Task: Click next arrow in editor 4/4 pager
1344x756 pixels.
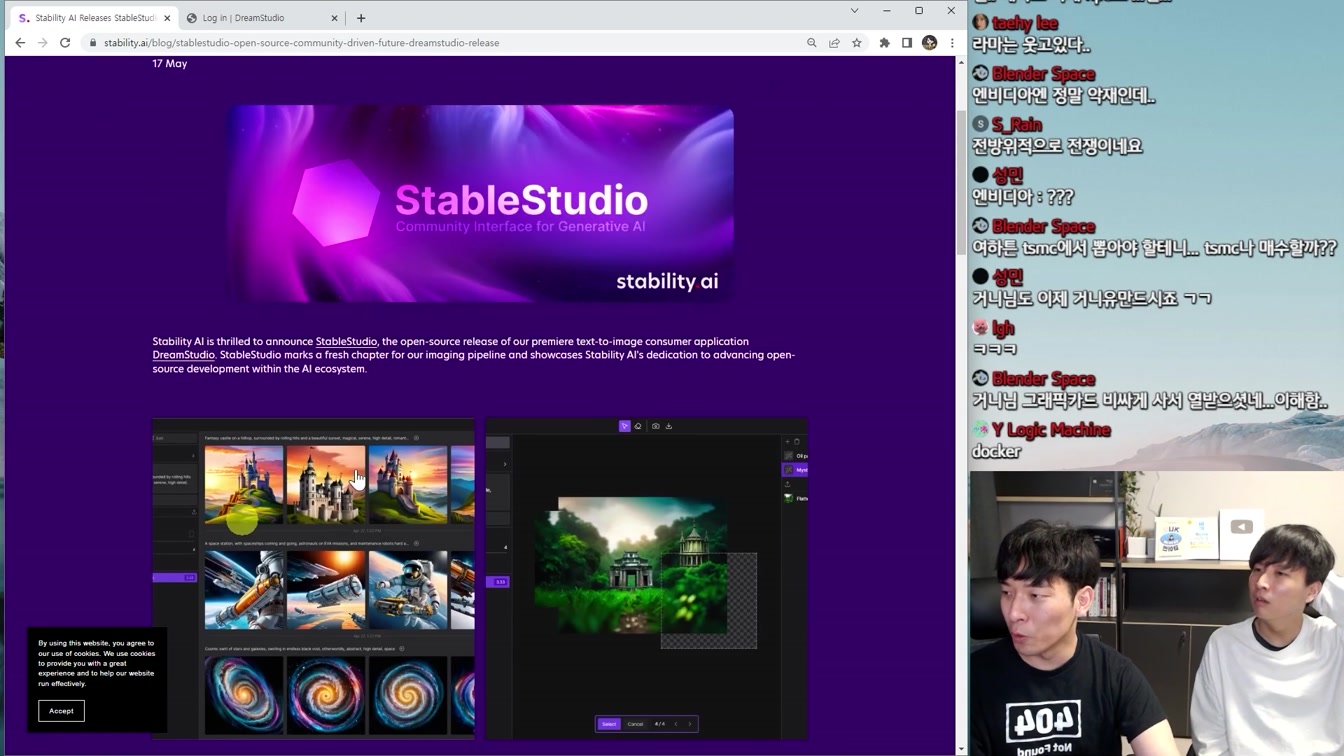Action: pos(690,724)
